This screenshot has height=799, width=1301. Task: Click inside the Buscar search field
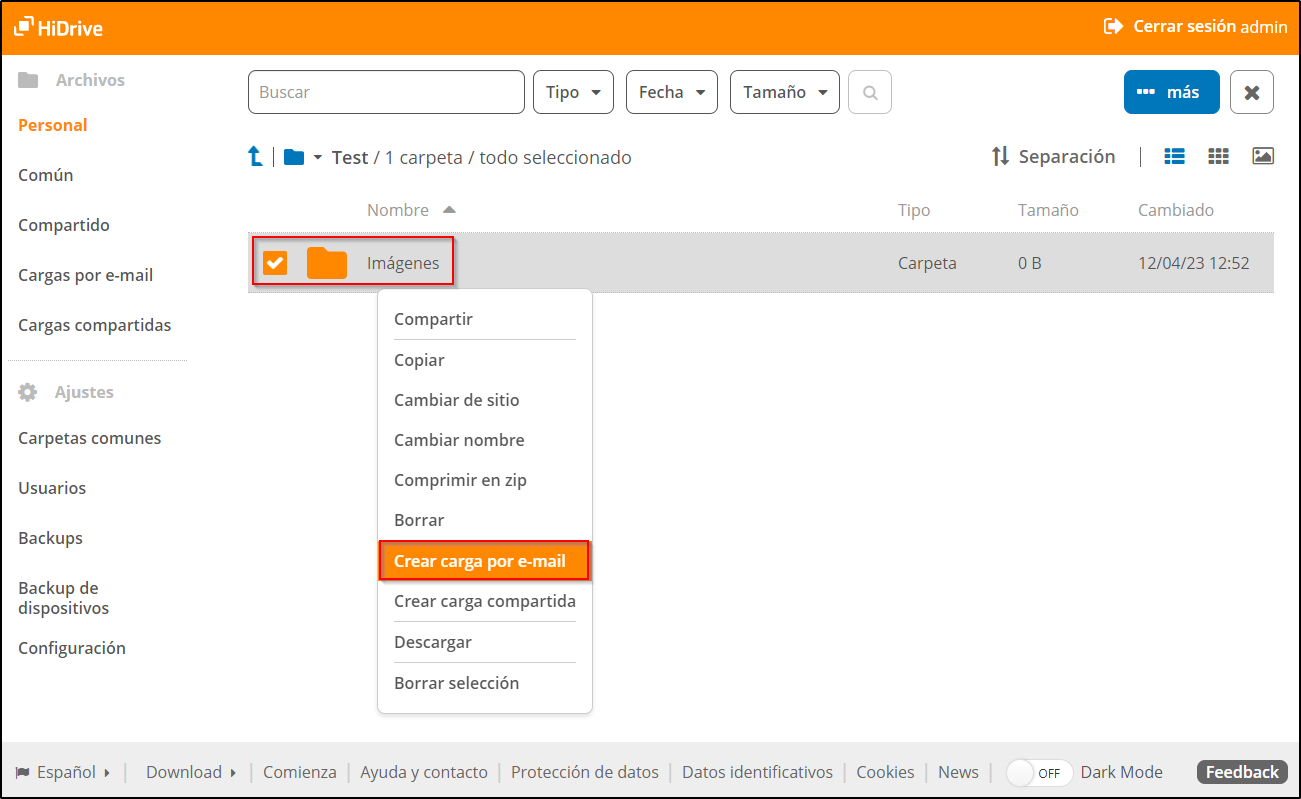click(385, 91)
